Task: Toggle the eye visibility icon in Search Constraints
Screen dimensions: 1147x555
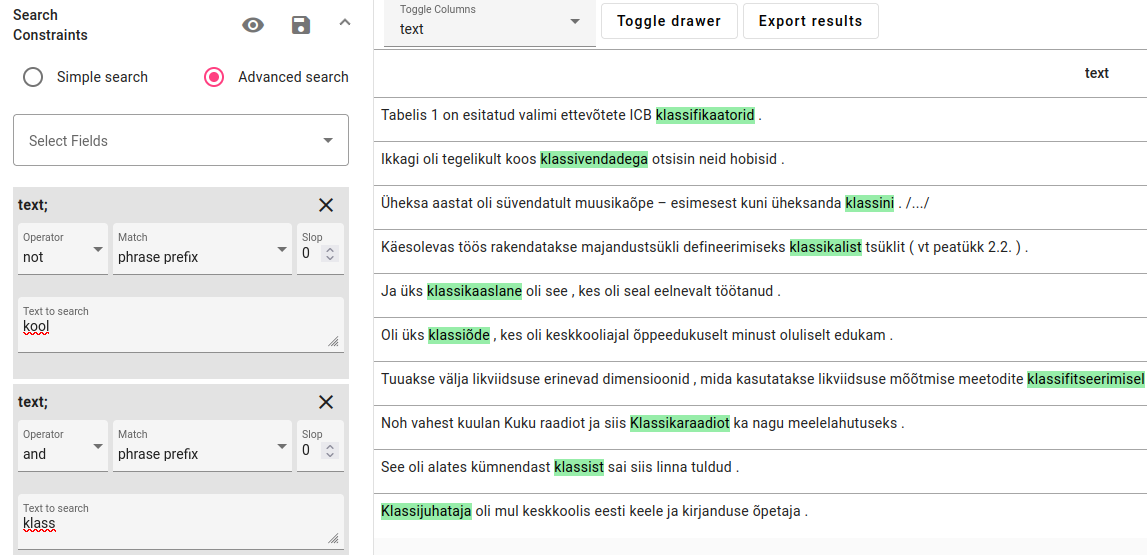Action: (x=253, y=25)
